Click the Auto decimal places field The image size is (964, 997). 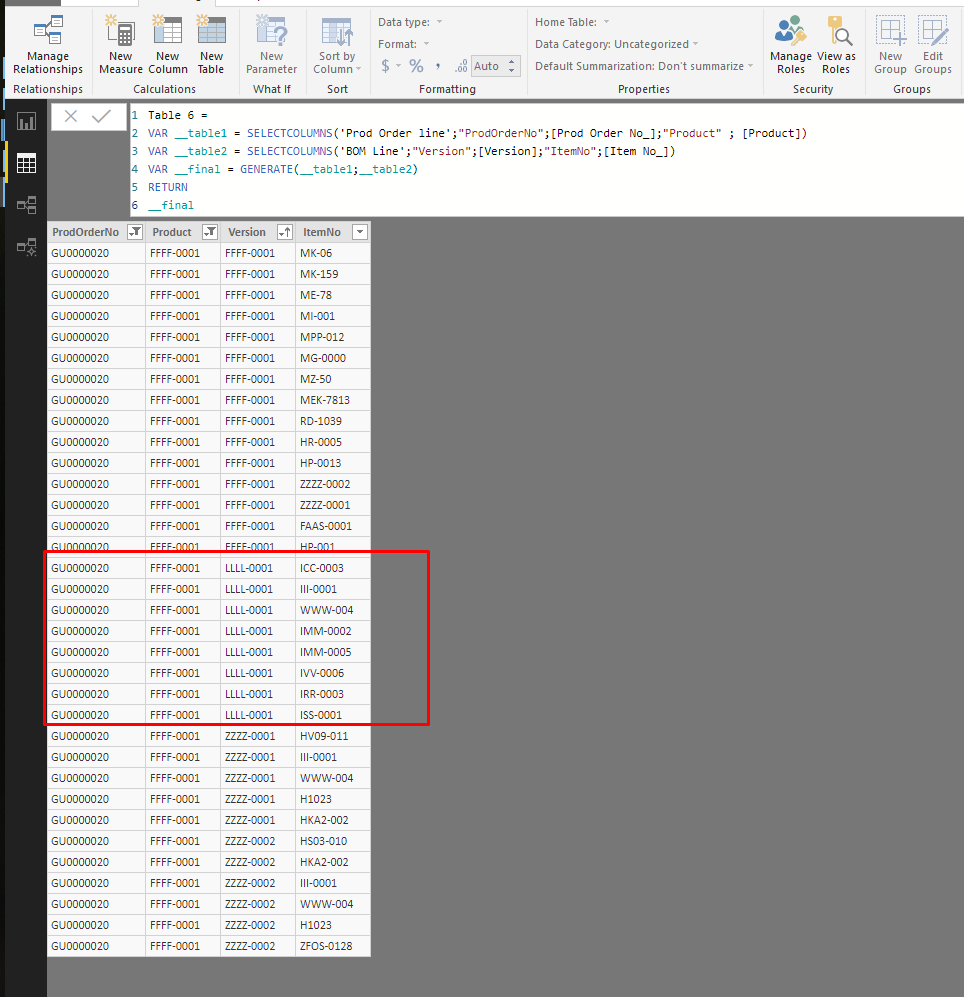[x=486, y=65]
